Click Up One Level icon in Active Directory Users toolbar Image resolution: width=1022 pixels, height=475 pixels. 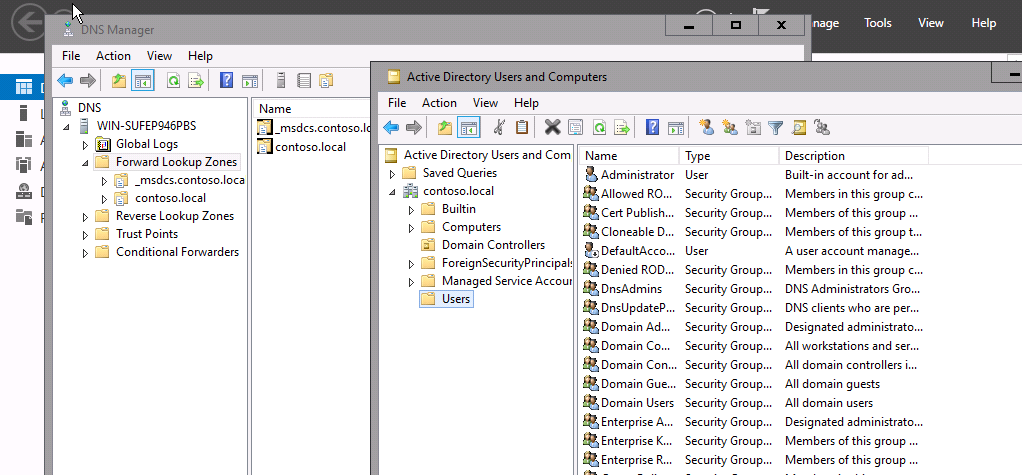pyautogui.click(x=445, y=127)
